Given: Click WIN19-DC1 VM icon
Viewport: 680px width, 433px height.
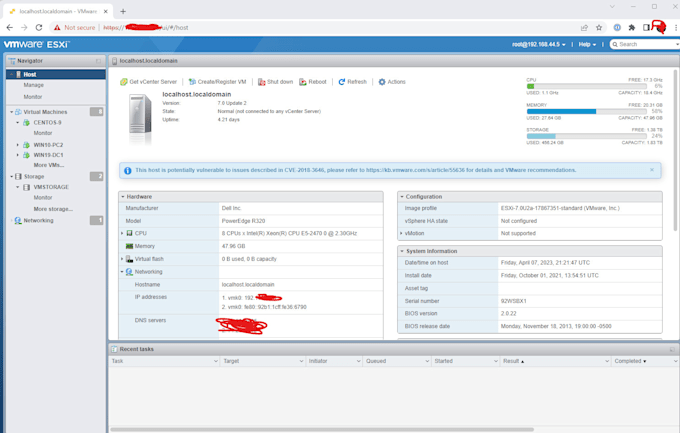Looking at the screenshot, I should [26, 155].
